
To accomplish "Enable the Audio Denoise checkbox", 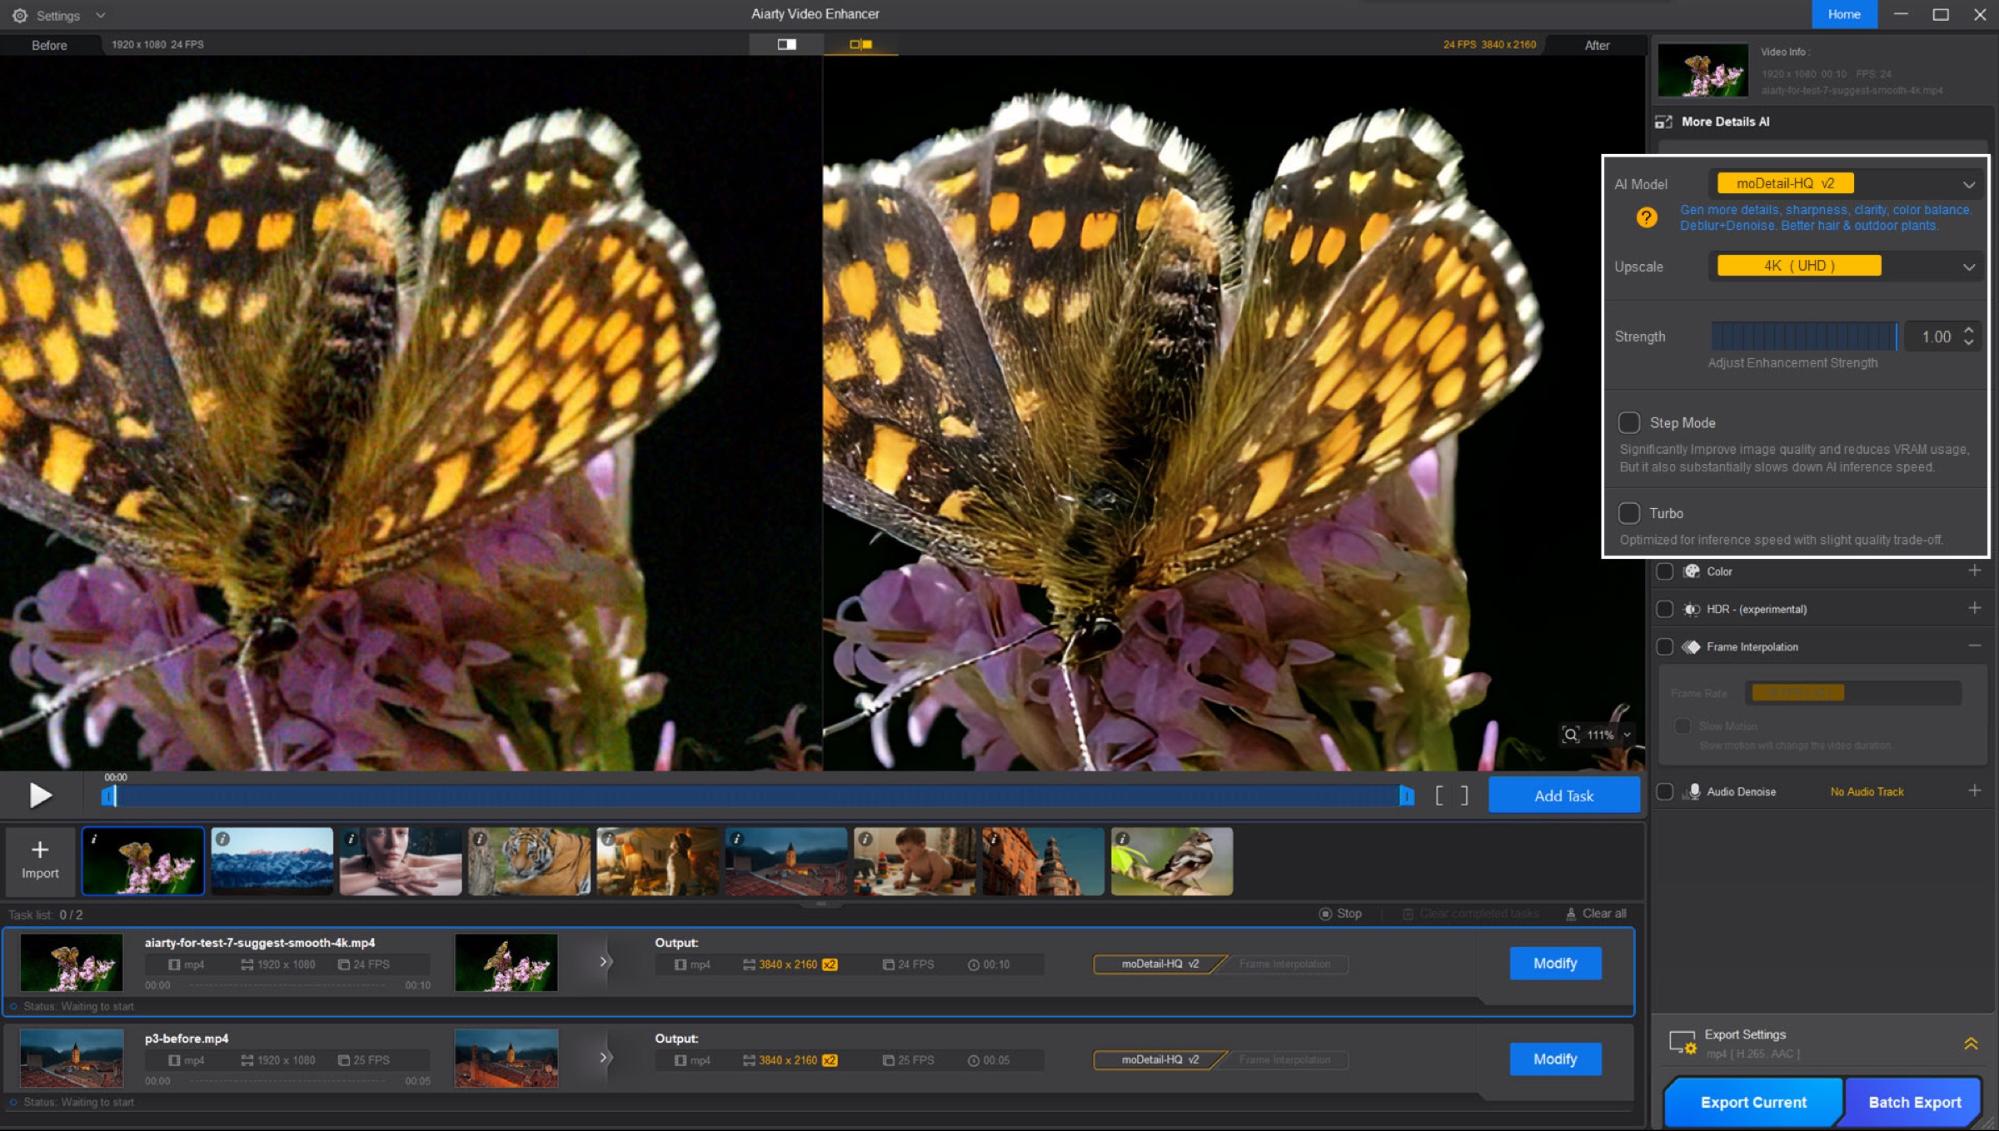I will point(1665,791).
